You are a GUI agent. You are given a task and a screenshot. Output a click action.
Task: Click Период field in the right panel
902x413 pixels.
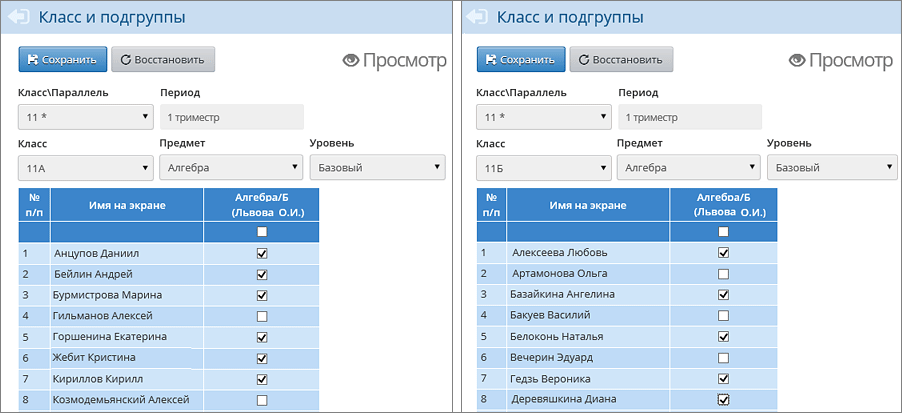pyautogui.click(x=690, y=117)
